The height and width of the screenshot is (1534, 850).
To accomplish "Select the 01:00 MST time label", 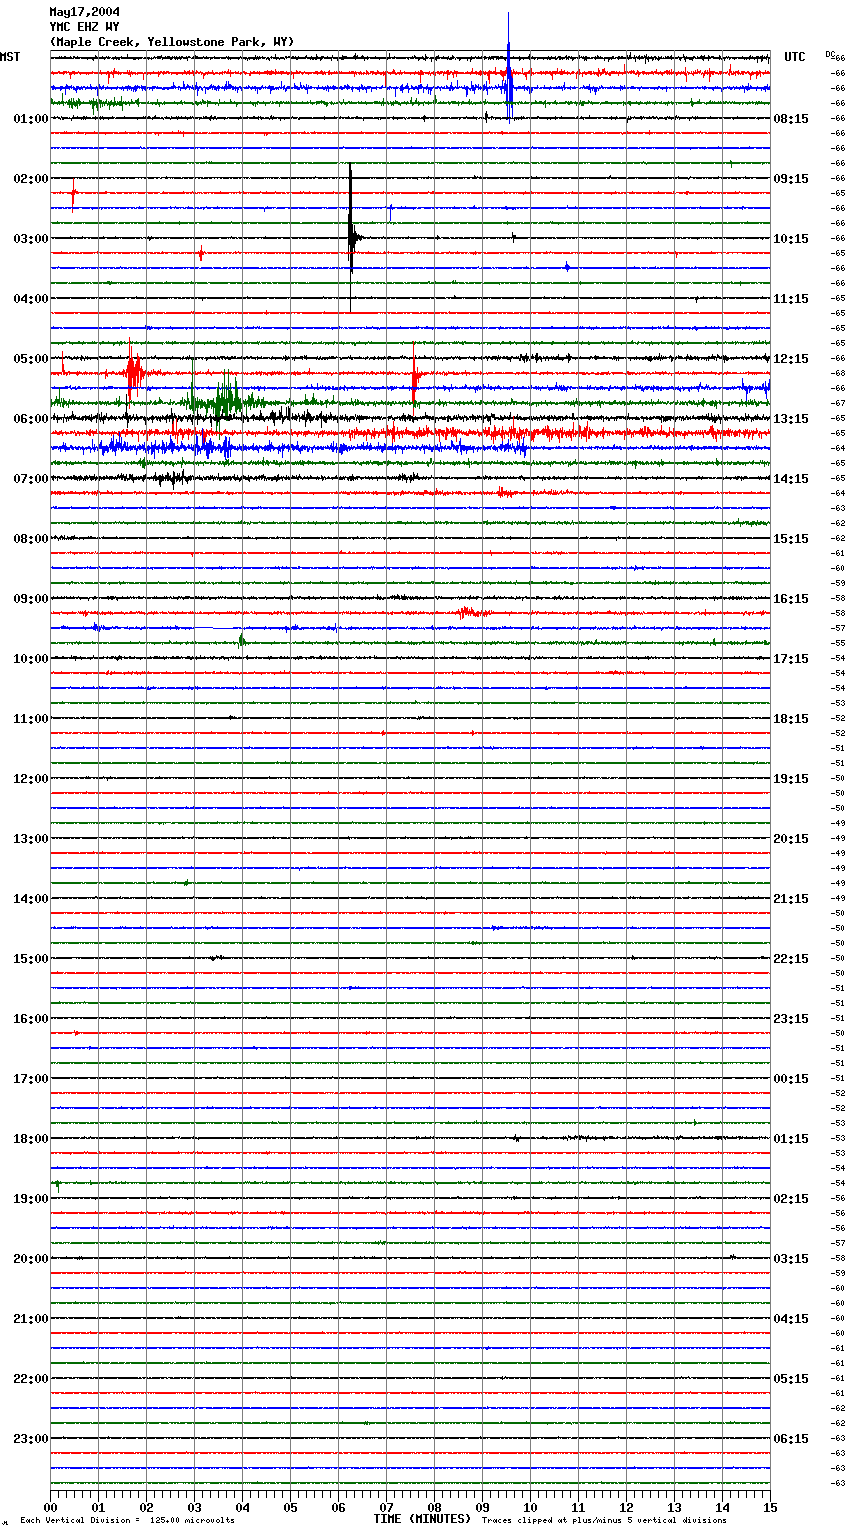I will (31, 119).
